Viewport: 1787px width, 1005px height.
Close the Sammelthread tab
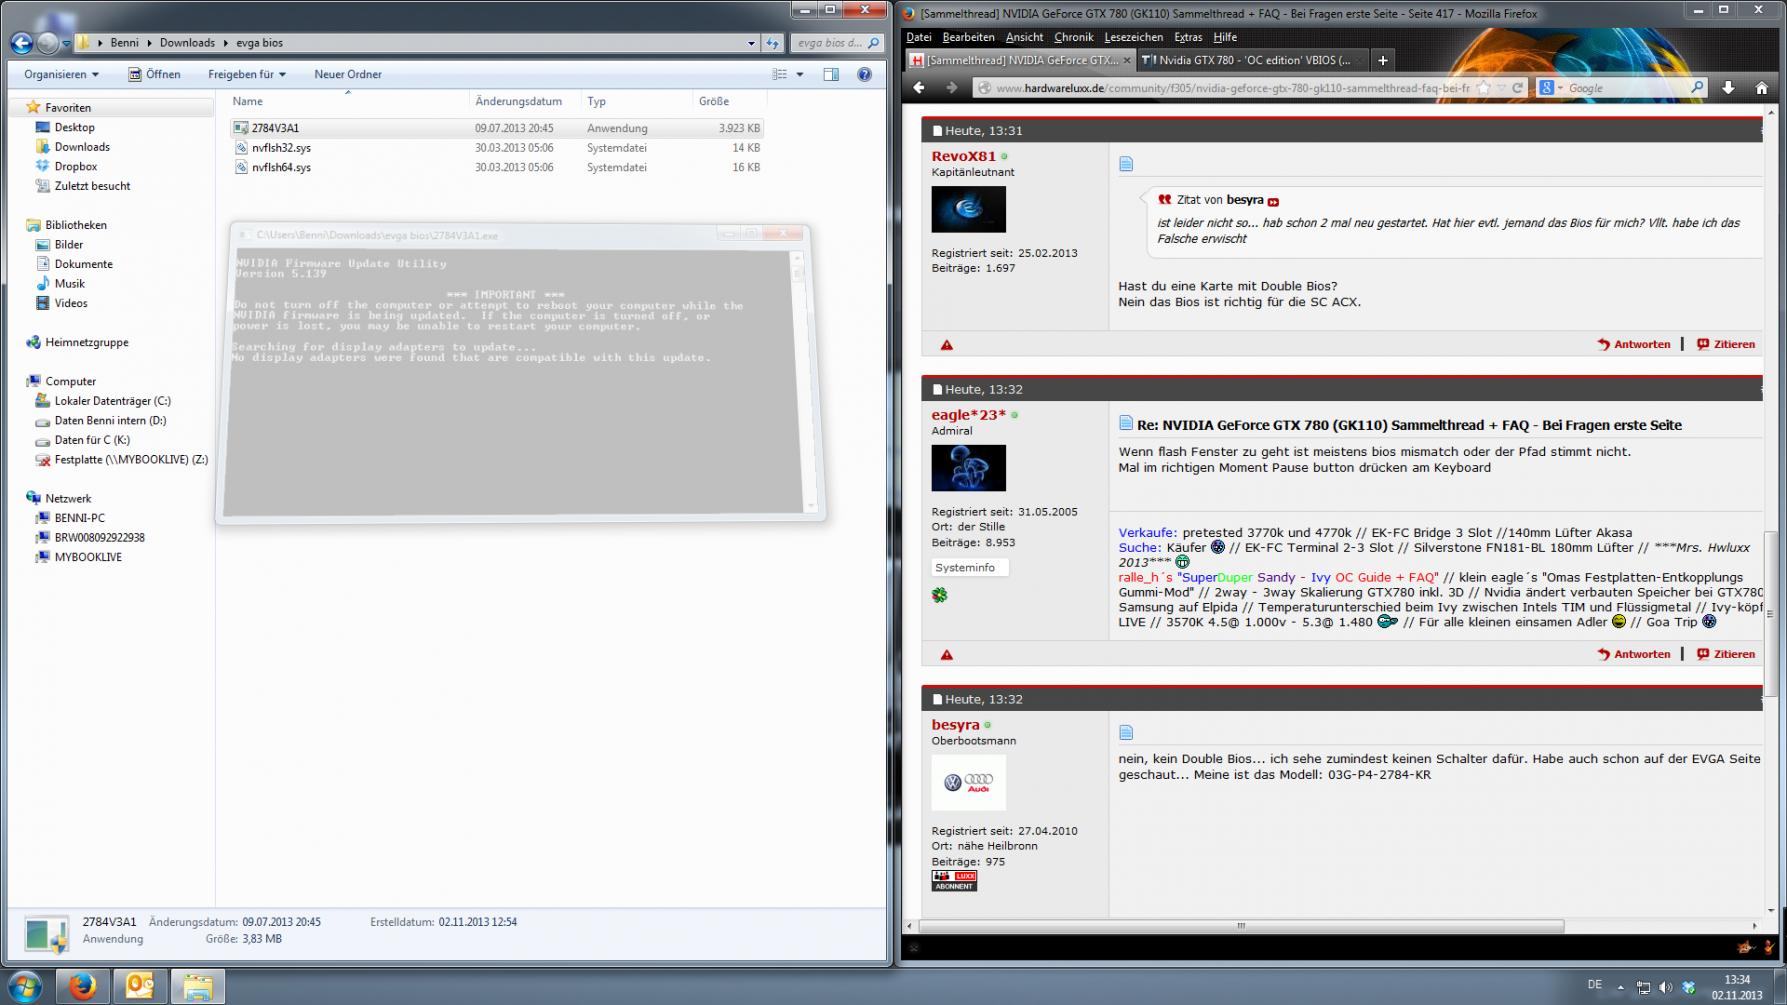point(1127,60)
